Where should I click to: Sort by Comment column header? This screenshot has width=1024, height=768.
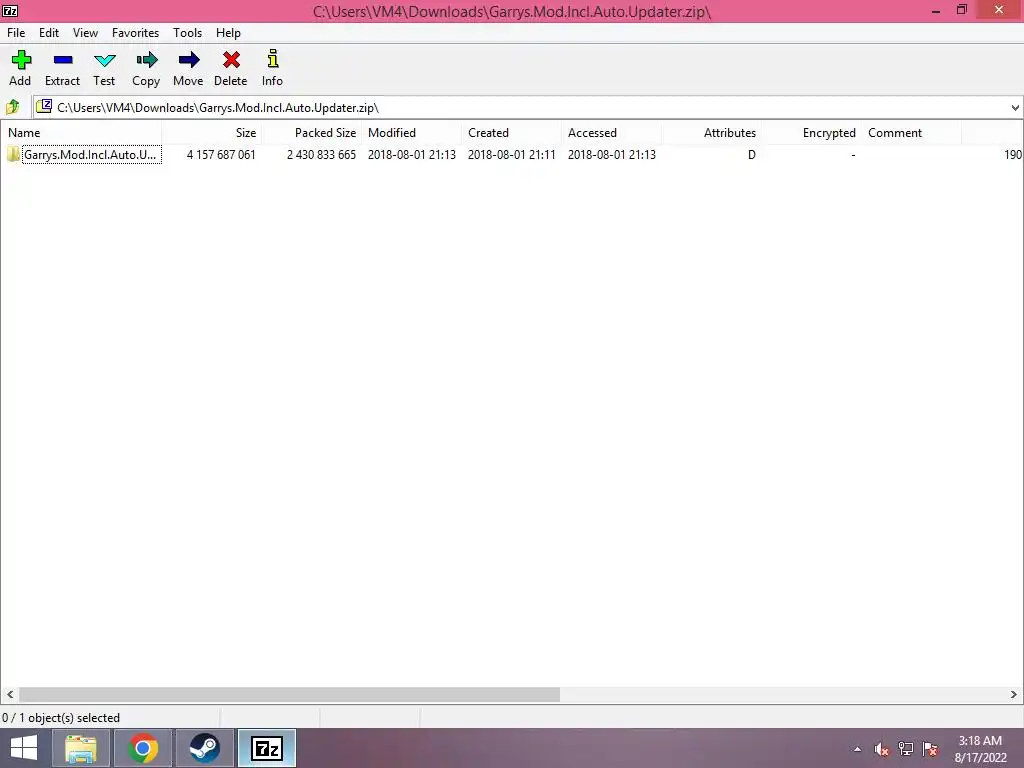click(x=911, y=133)
